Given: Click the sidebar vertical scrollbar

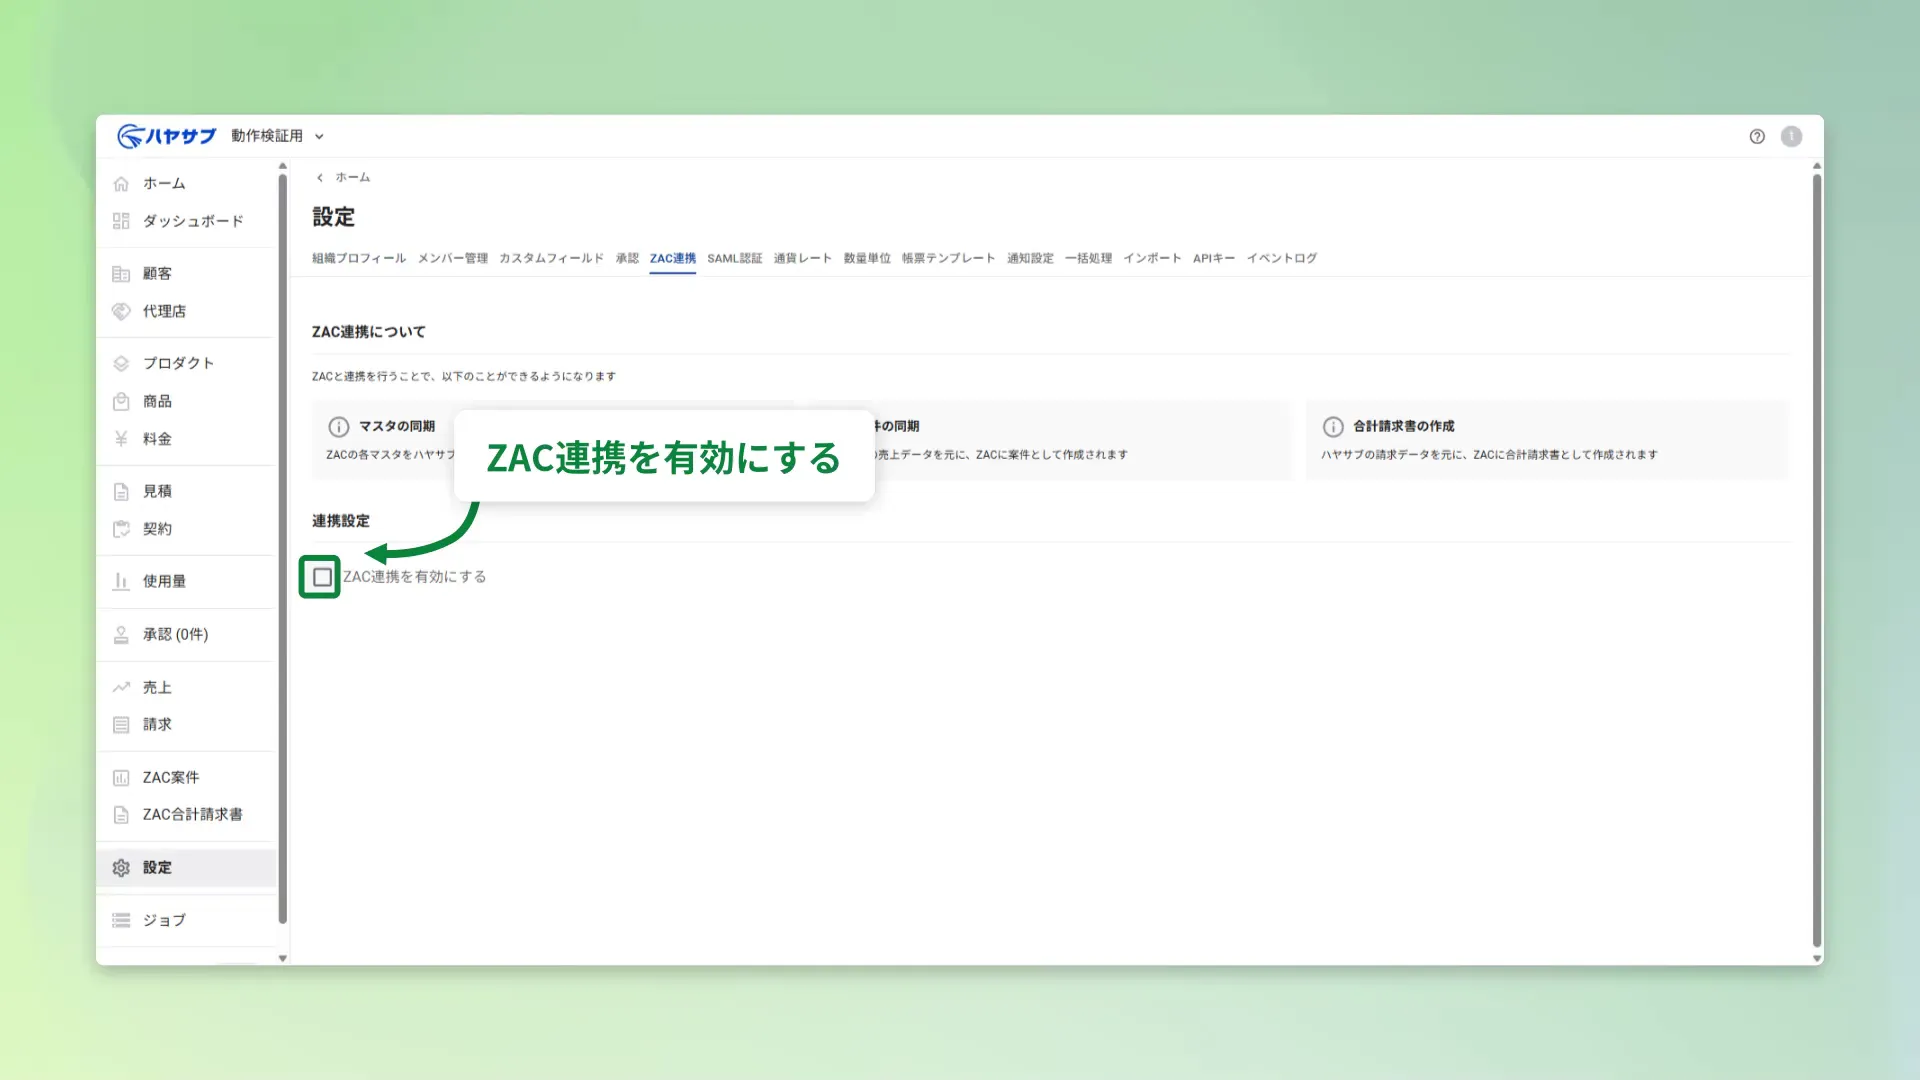Looking at the screenshot, I should pos(282,548).
